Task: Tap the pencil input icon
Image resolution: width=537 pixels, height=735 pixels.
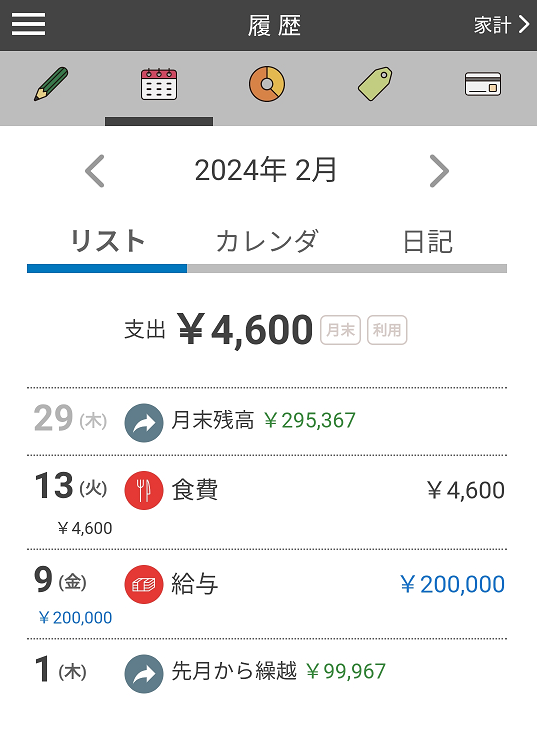Action: tap(51, 84)
